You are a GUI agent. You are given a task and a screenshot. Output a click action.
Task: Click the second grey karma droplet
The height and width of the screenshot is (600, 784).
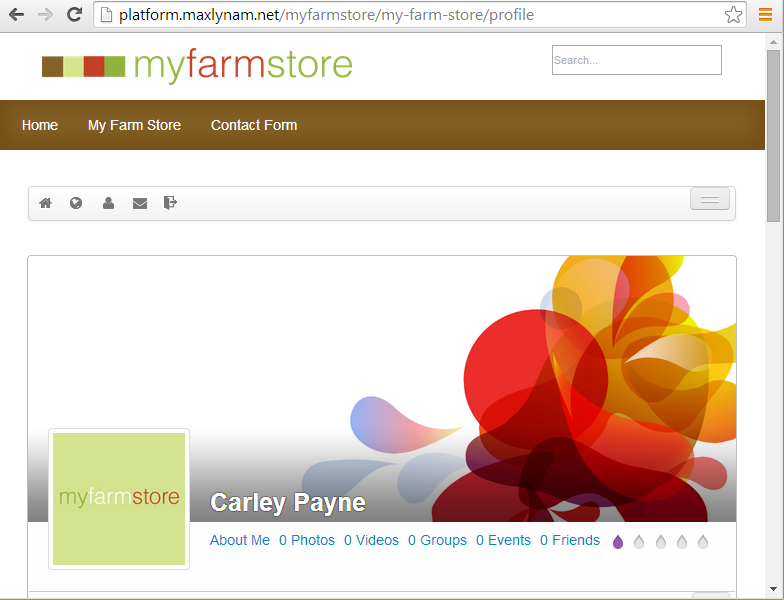tap(639, 542)
